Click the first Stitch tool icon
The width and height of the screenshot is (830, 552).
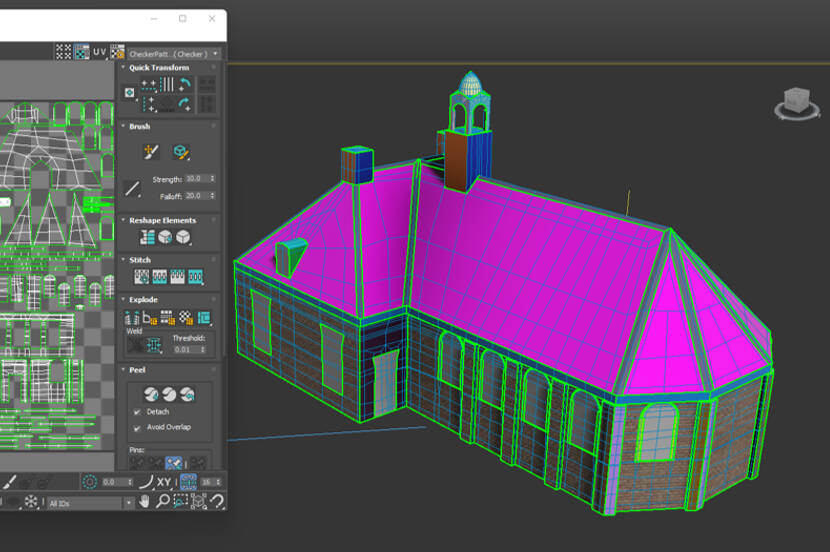click(x=141, y=276)
